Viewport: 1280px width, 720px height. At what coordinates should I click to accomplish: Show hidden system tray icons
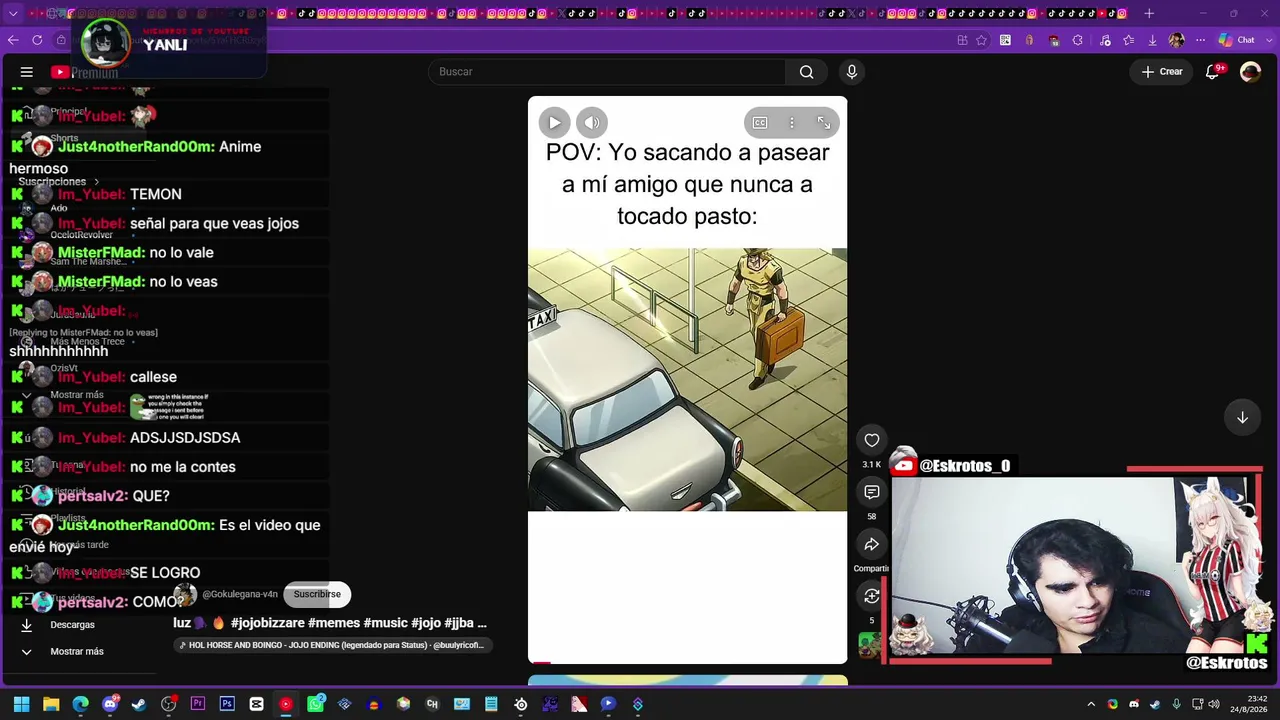coord(1091,704)
